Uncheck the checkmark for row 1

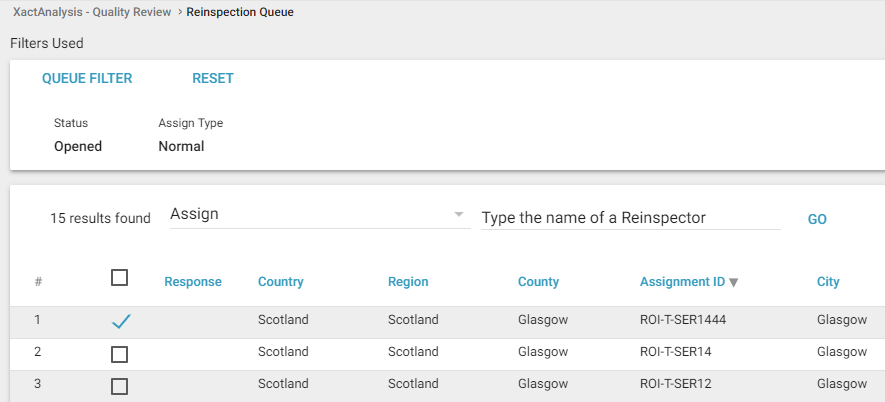[x=120, y=321]
